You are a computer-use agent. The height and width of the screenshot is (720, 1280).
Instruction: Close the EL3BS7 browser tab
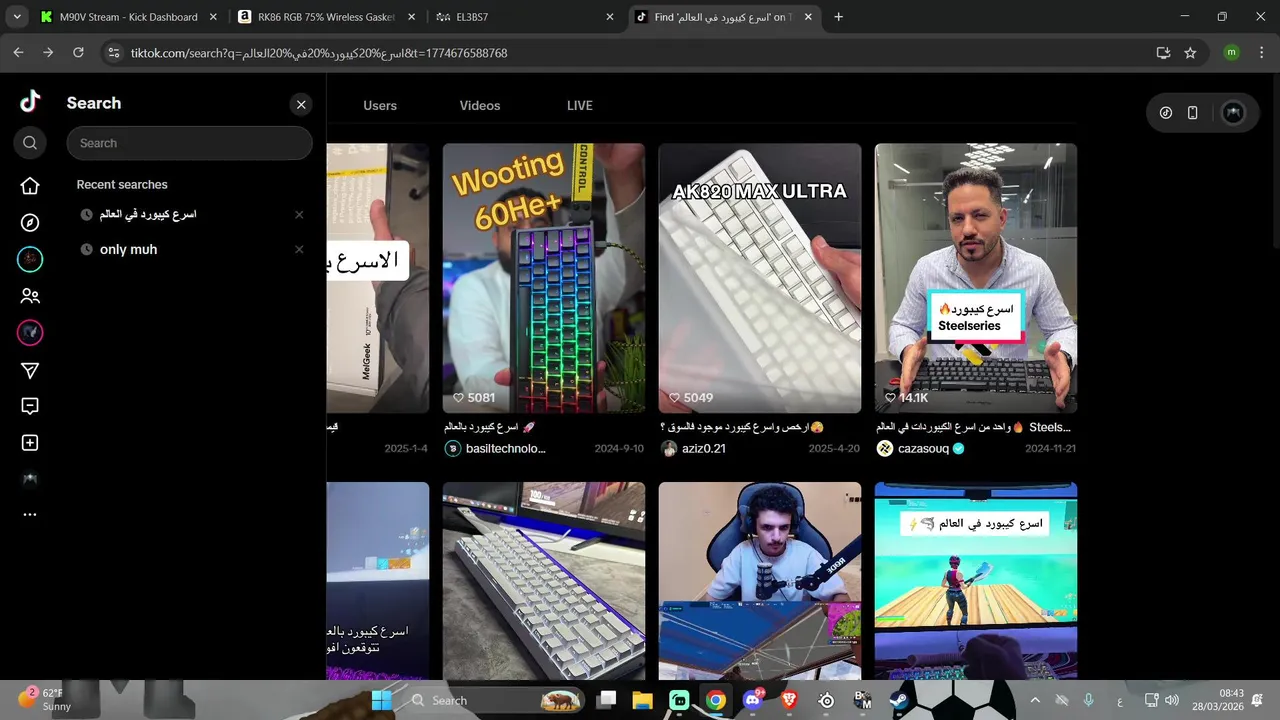(x=610, y=17)
